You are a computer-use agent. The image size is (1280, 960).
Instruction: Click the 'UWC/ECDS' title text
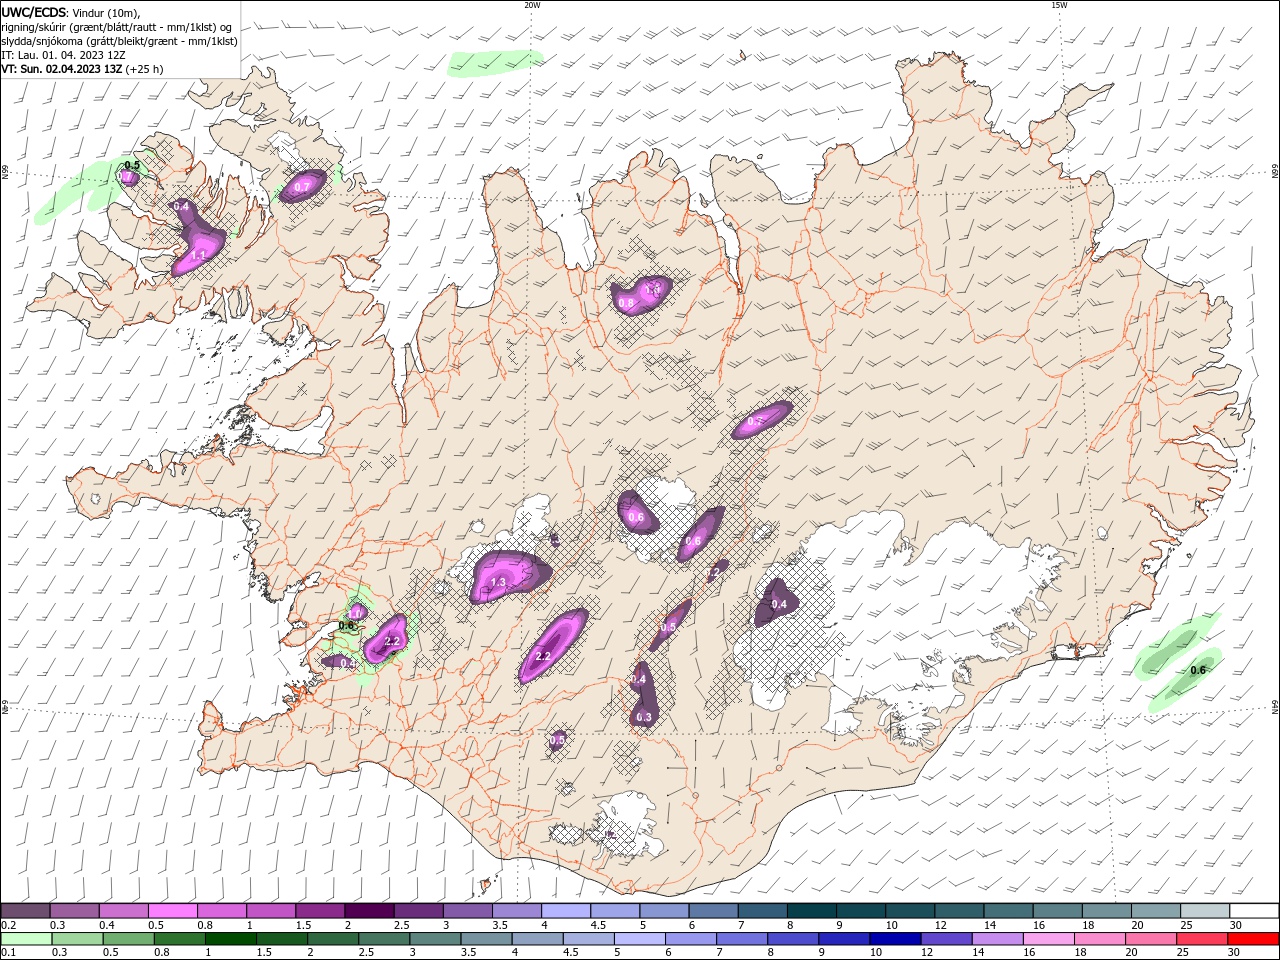click(34, 12)
